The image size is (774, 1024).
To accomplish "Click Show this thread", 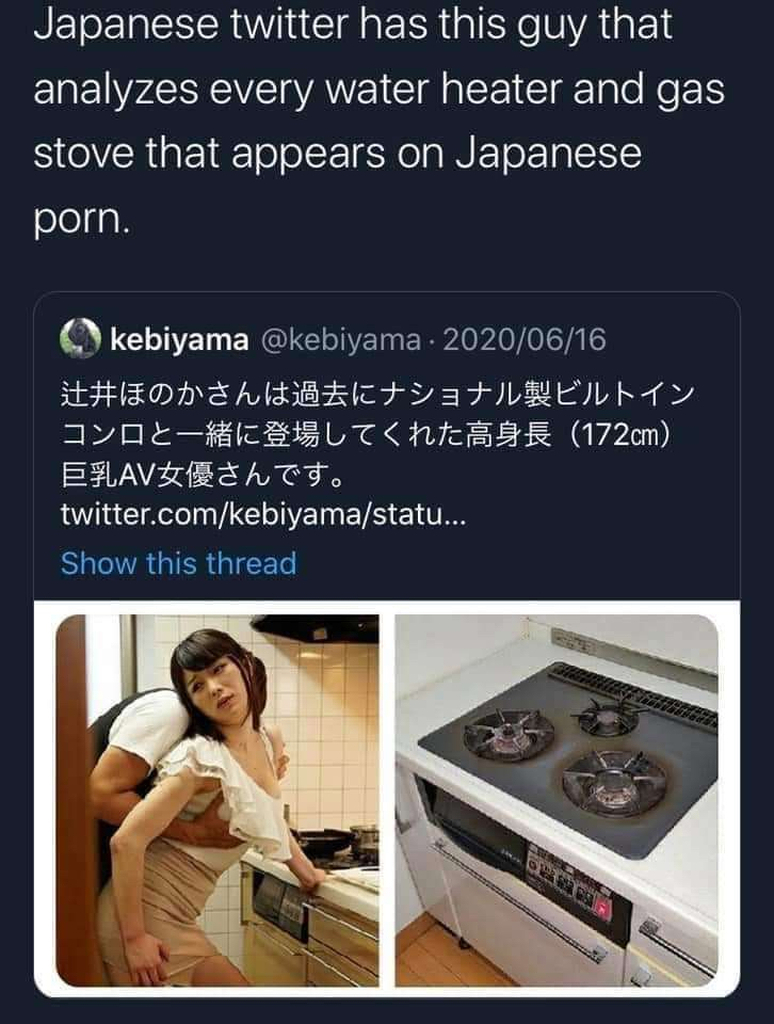I will click(178, 563).
